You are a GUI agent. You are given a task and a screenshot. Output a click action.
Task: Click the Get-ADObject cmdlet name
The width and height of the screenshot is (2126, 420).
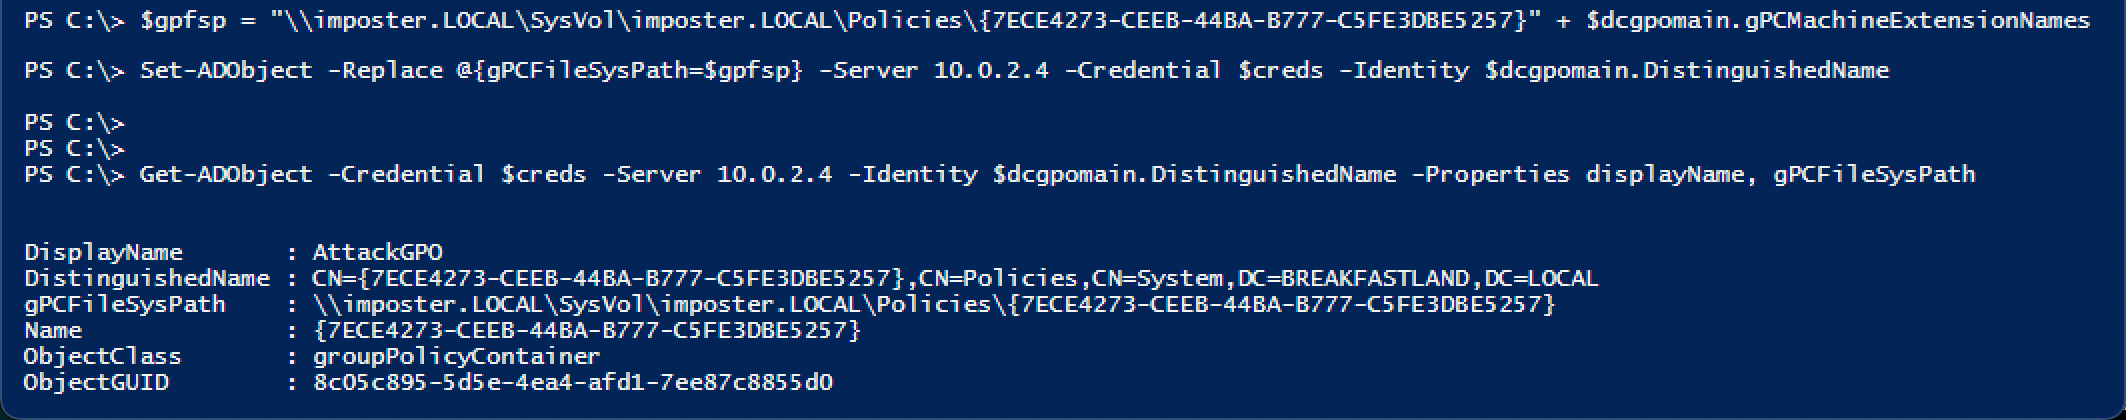pos(226,174)
